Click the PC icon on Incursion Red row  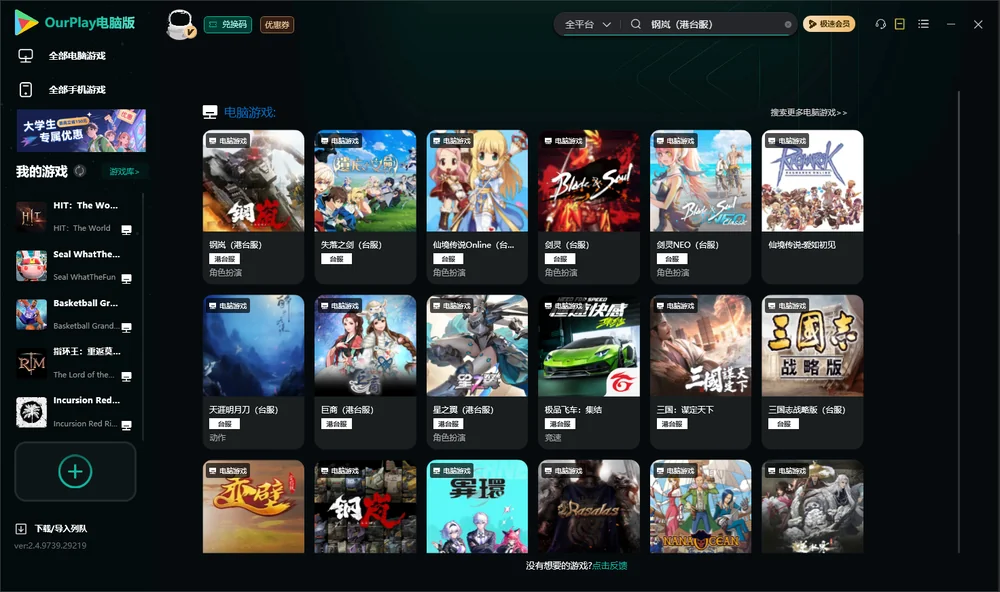(126, 426)
